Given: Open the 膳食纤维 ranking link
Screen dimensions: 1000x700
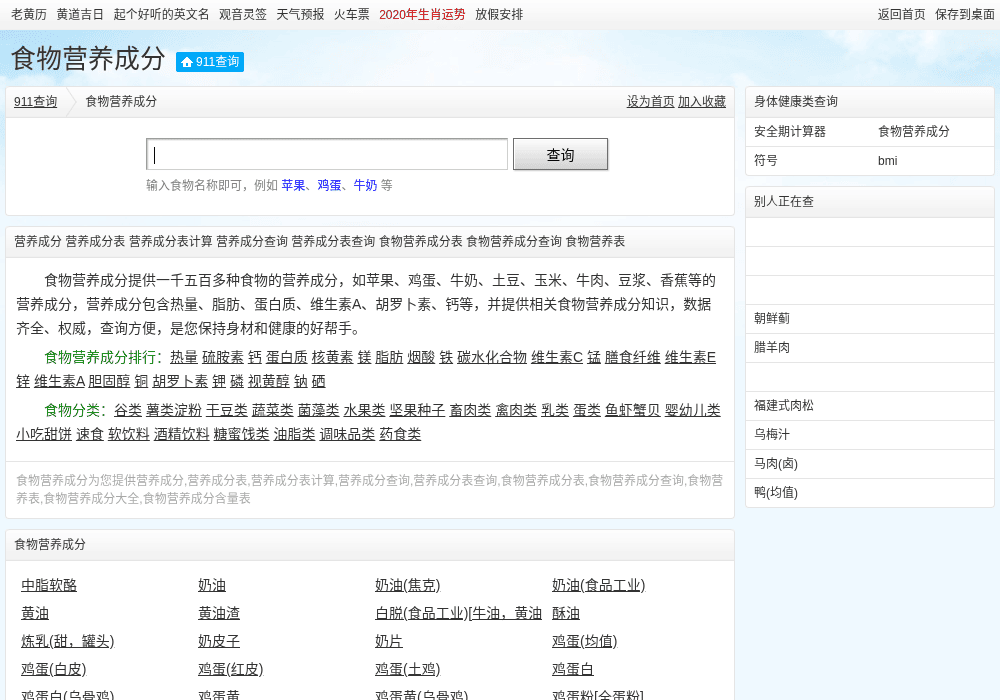Looking at the screenshot, I should click(633, 357).
